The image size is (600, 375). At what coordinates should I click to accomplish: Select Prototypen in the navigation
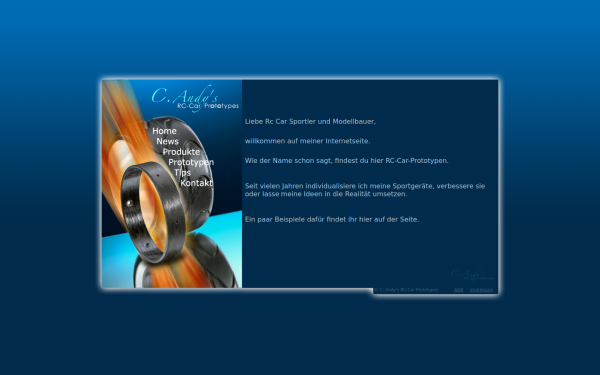(191, 162)
